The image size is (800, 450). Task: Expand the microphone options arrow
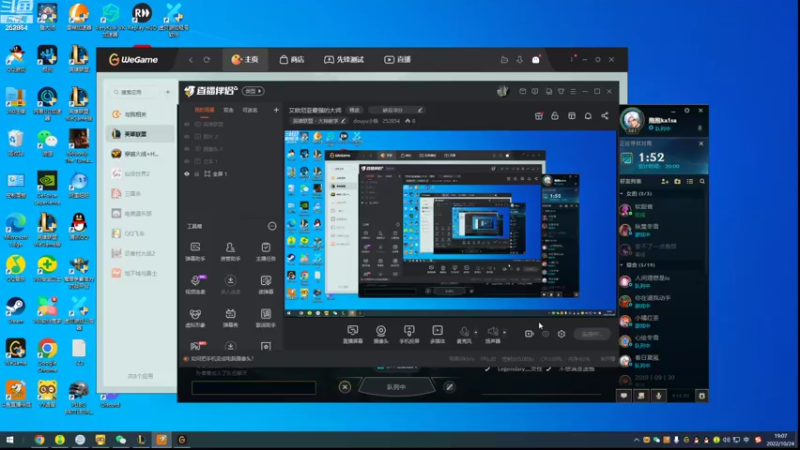tap(476, 332)
